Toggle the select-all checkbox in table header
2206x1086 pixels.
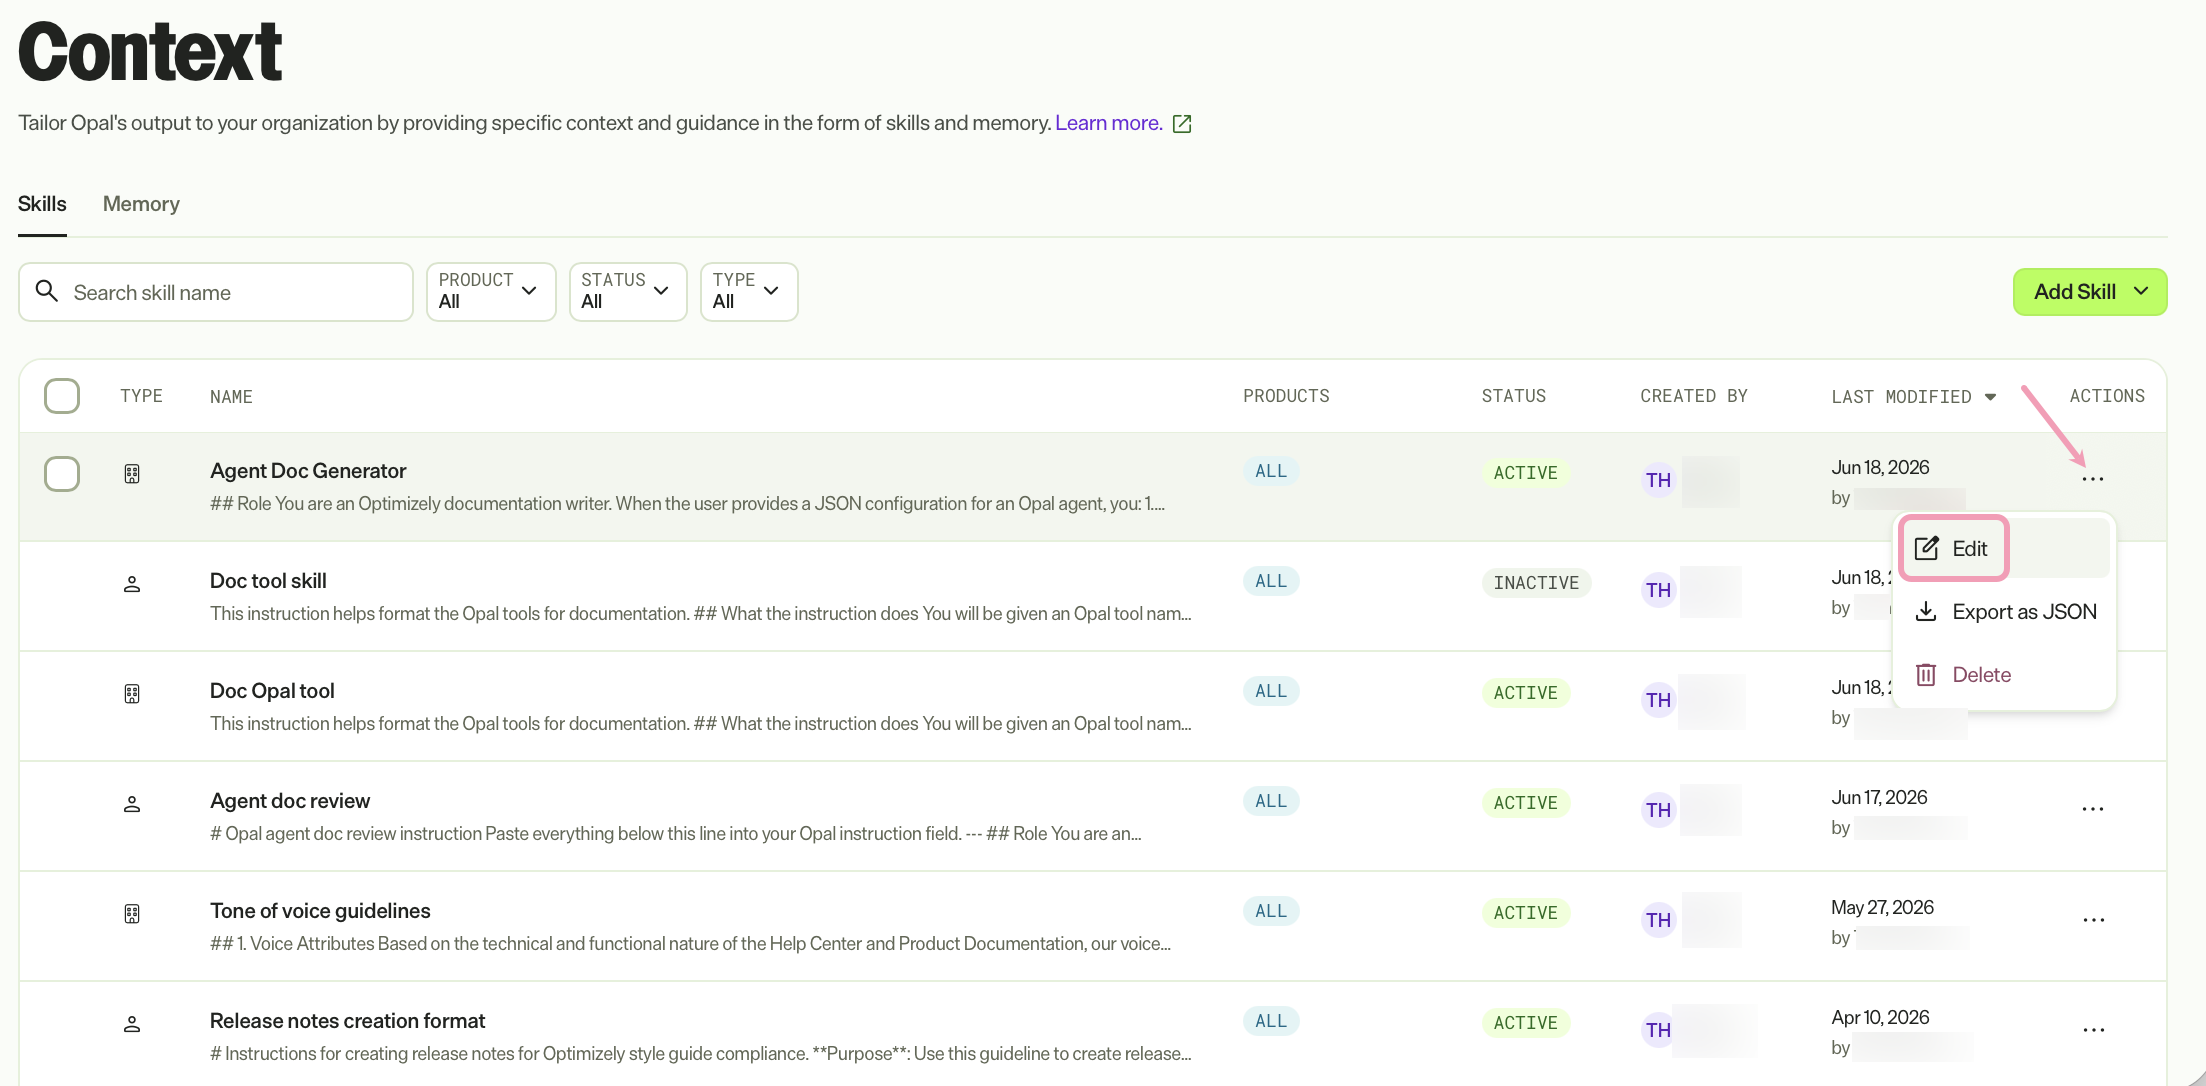[62, 396]
